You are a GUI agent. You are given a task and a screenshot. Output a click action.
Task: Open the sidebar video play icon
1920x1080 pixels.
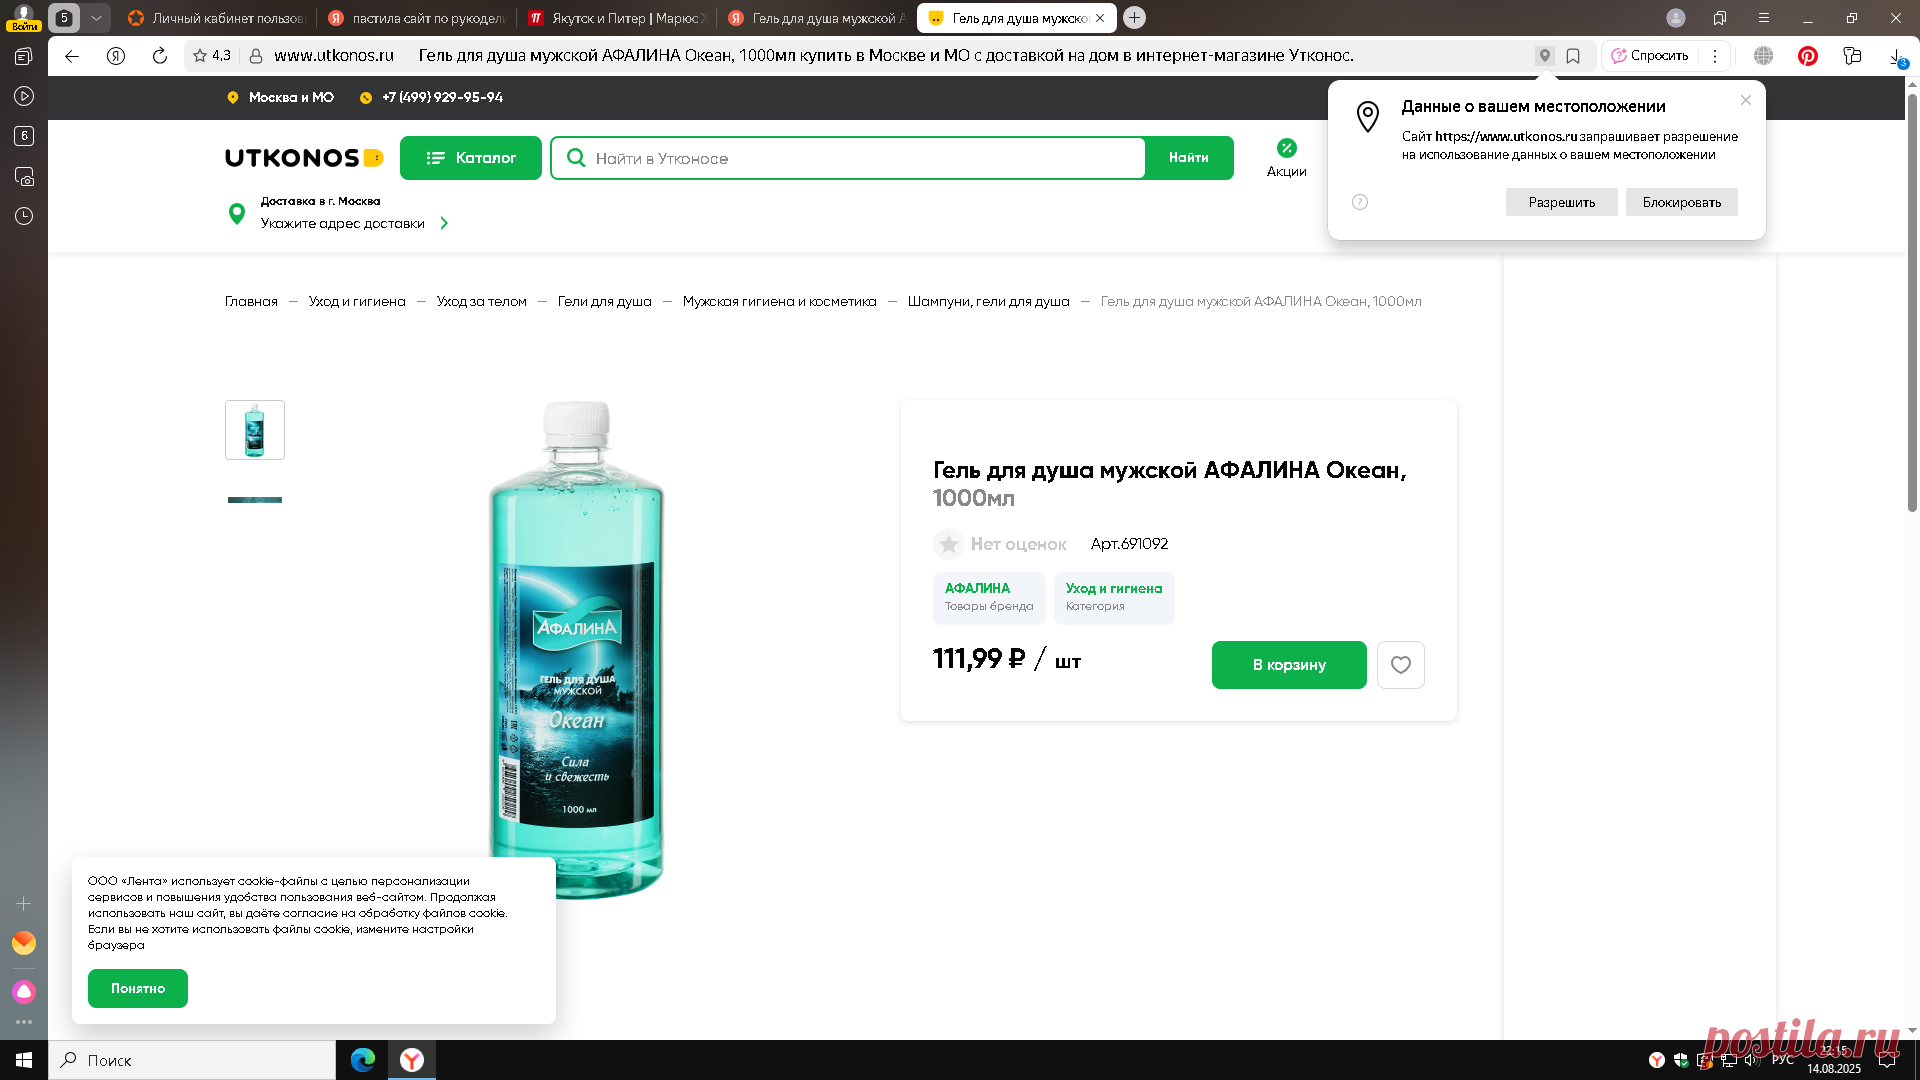[x=24, y=96]
